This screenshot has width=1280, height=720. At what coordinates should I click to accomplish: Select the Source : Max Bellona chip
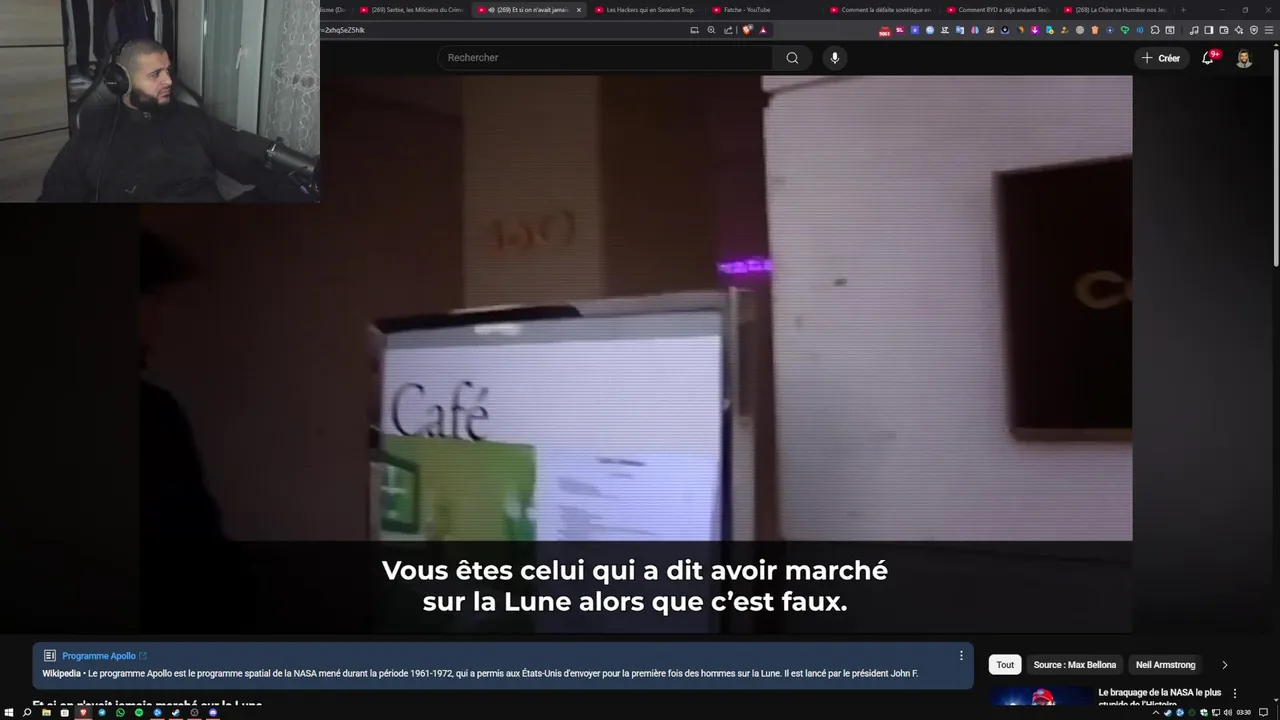(1075, 665)
